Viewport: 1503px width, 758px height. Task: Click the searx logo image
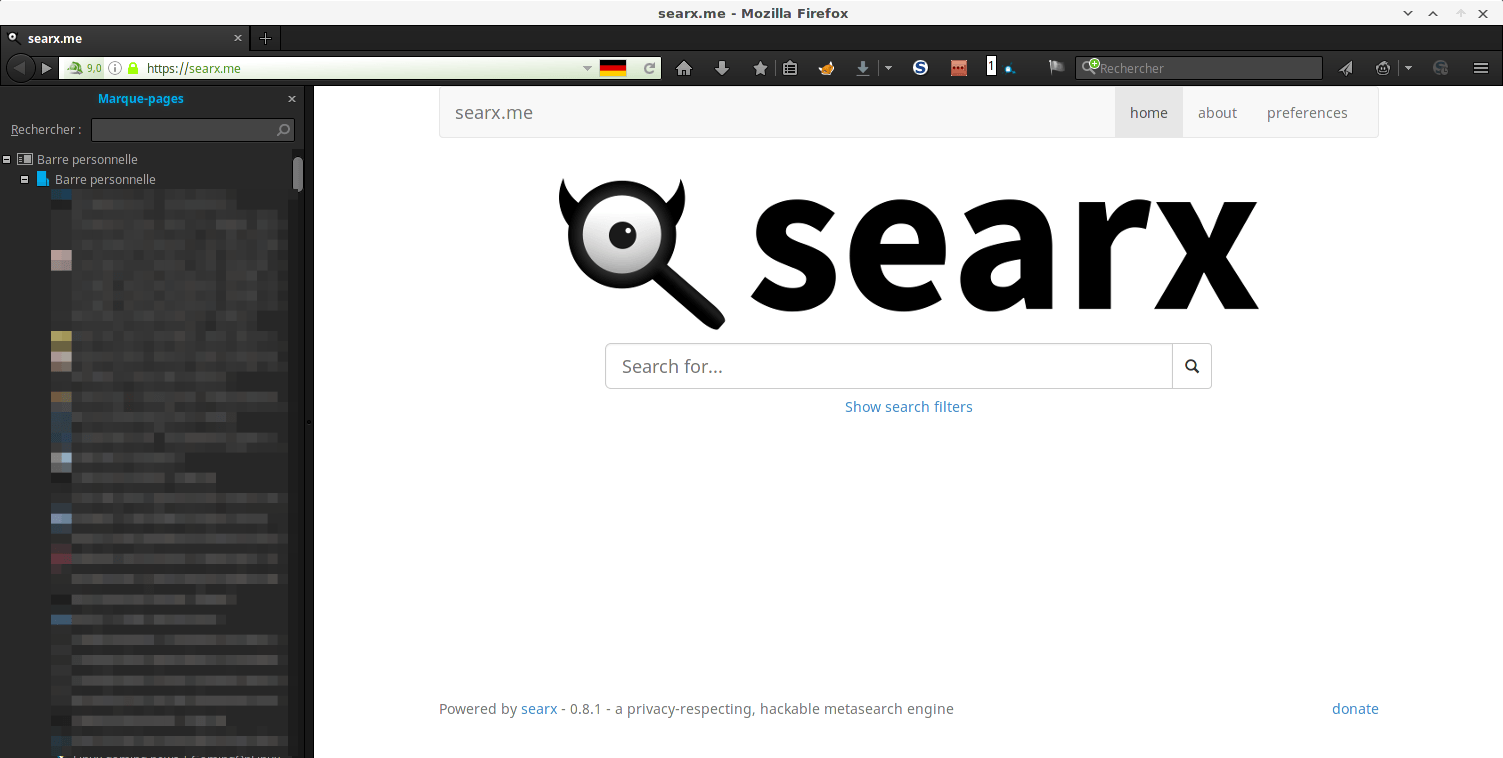point(908,254)
